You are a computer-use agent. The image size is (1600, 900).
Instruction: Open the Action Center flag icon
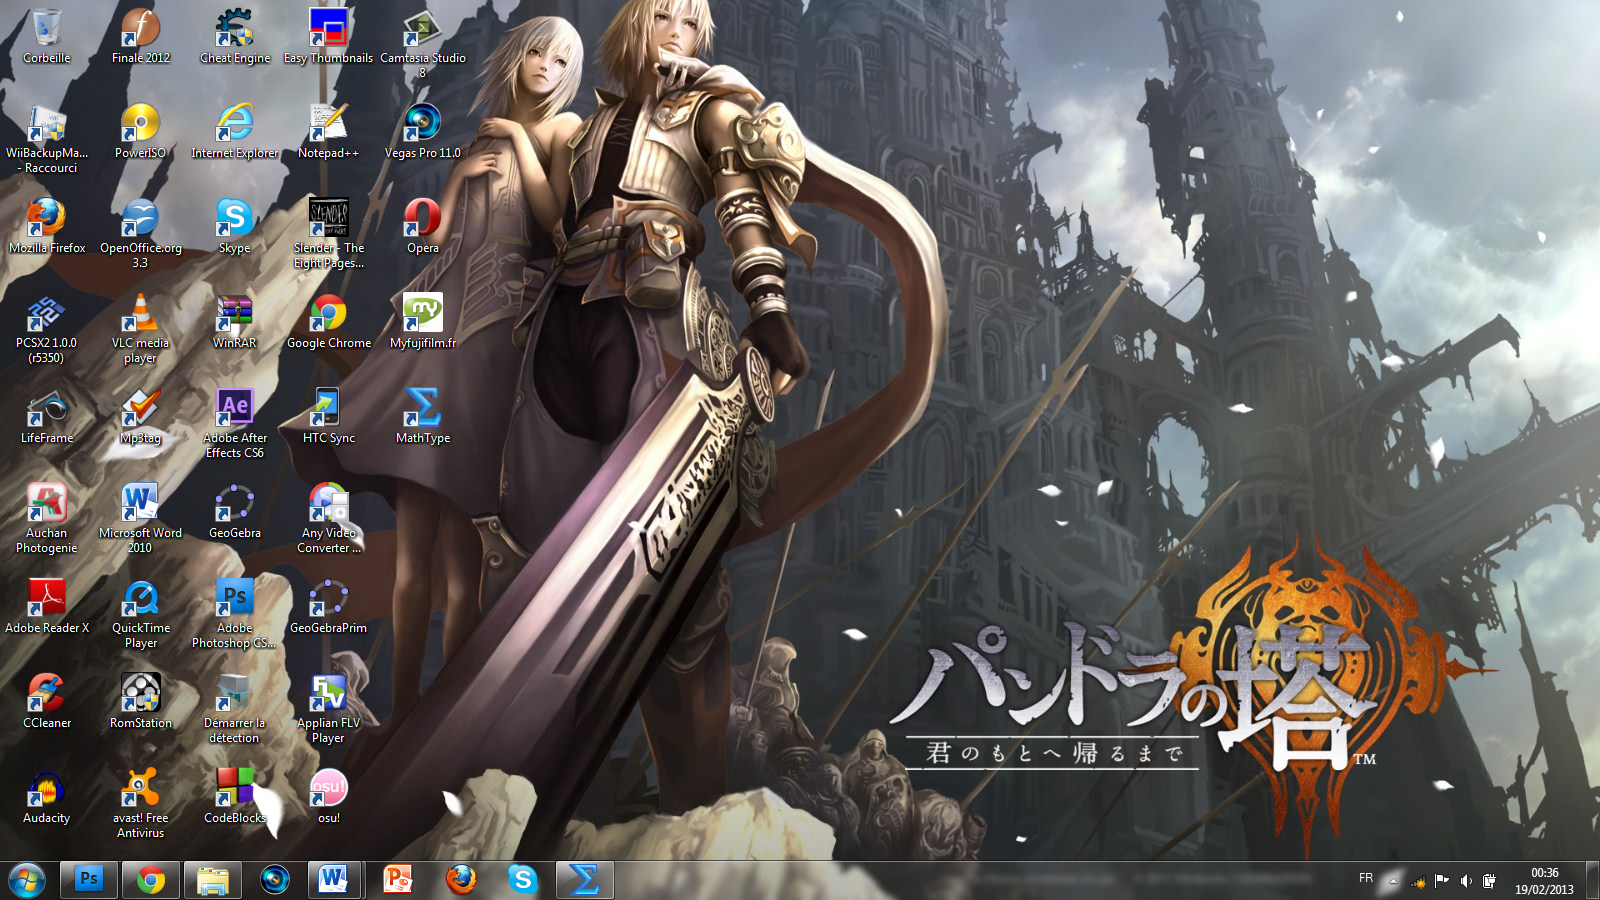point(1441,881)
